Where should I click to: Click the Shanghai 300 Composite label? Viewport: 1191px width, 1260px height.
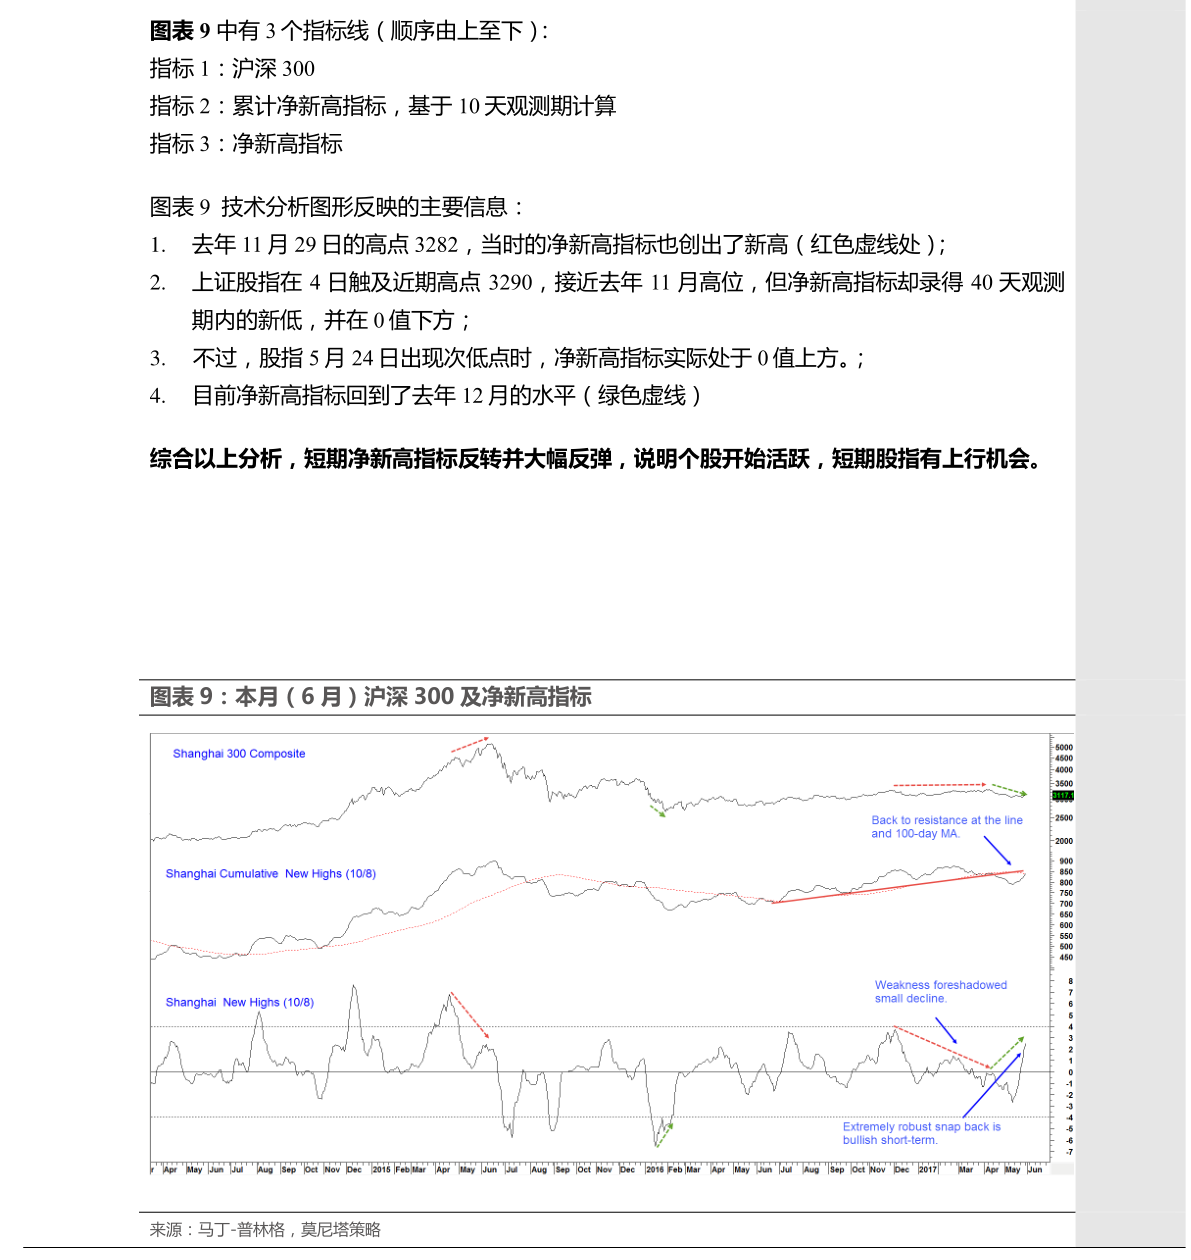239,754
